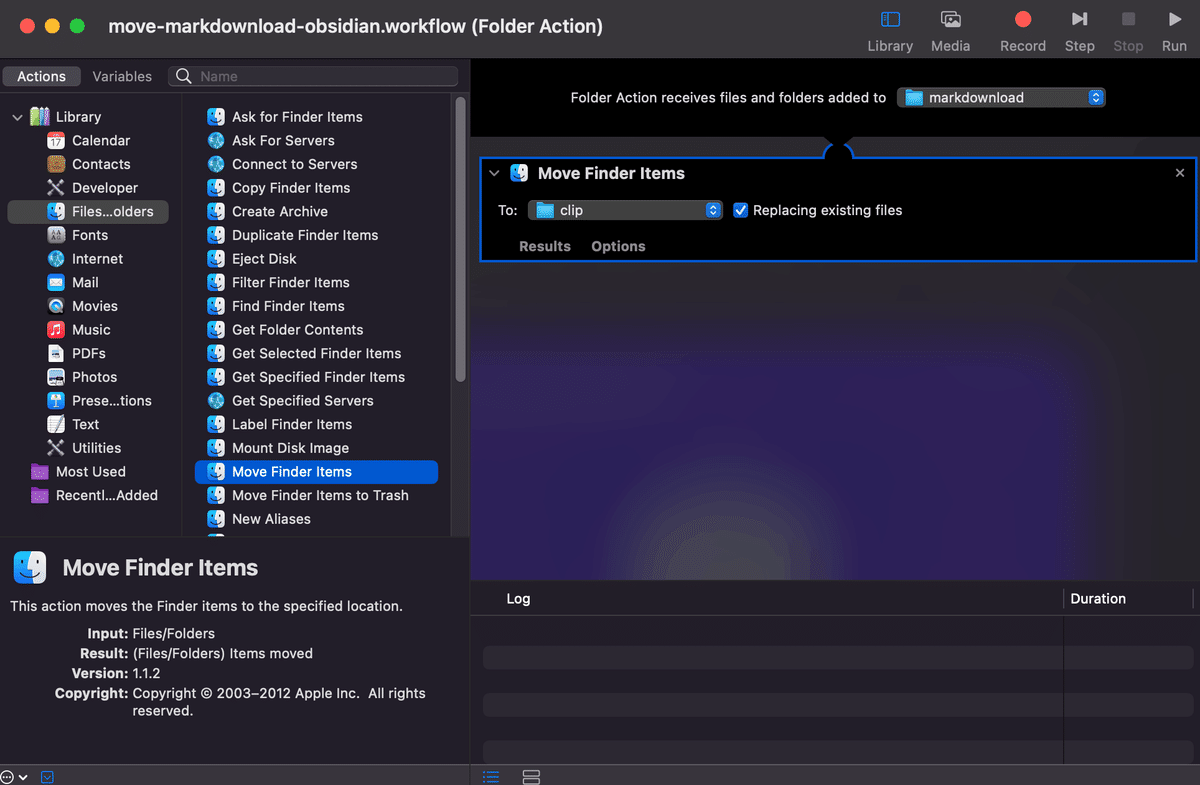Click the Duration column header
Image resolution: width=1200 pixels, height=785 pixels.
[x=1098, y=599]
